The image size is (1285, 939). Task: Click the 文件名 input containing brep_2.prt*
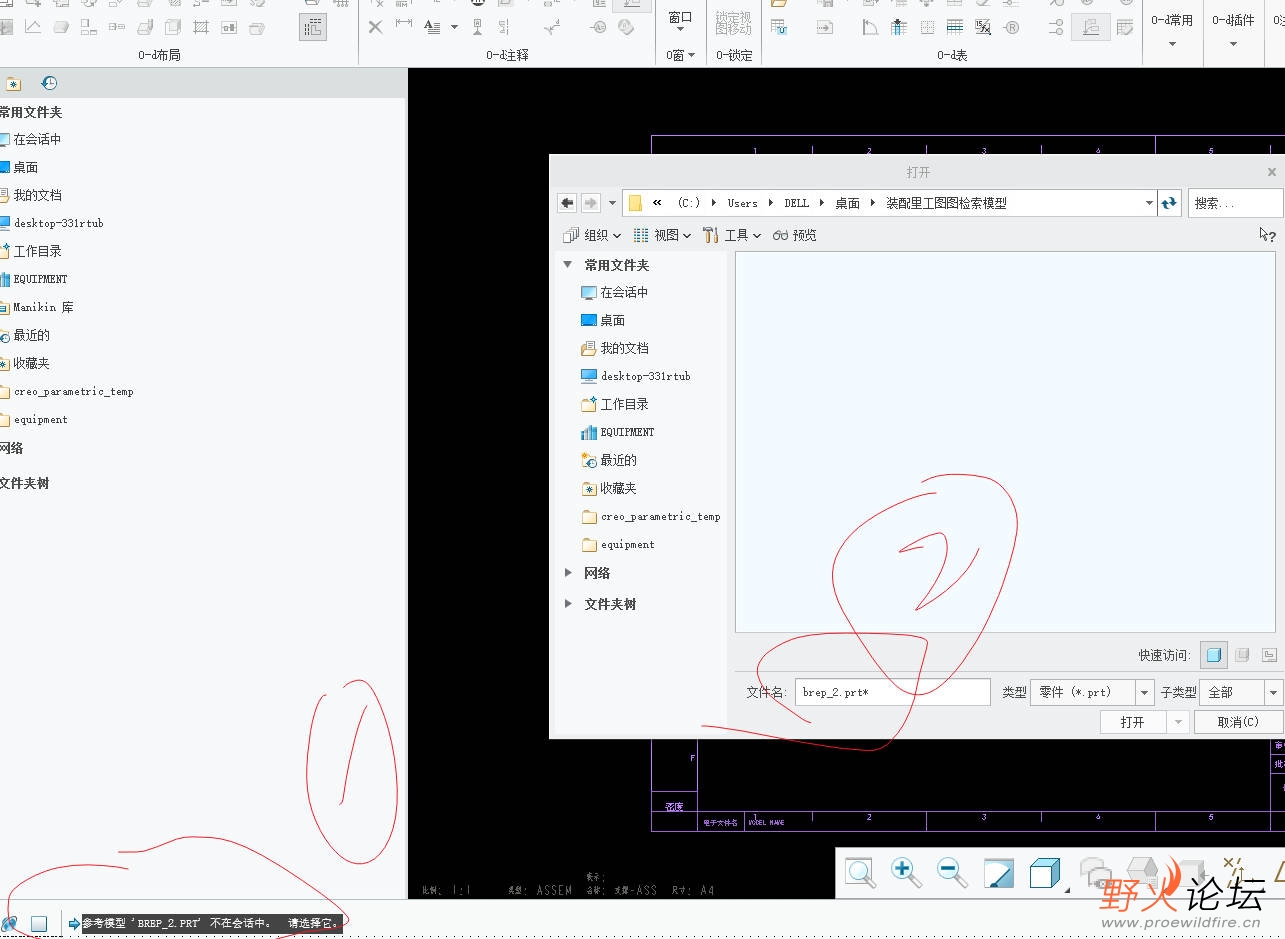coord(890,691)
